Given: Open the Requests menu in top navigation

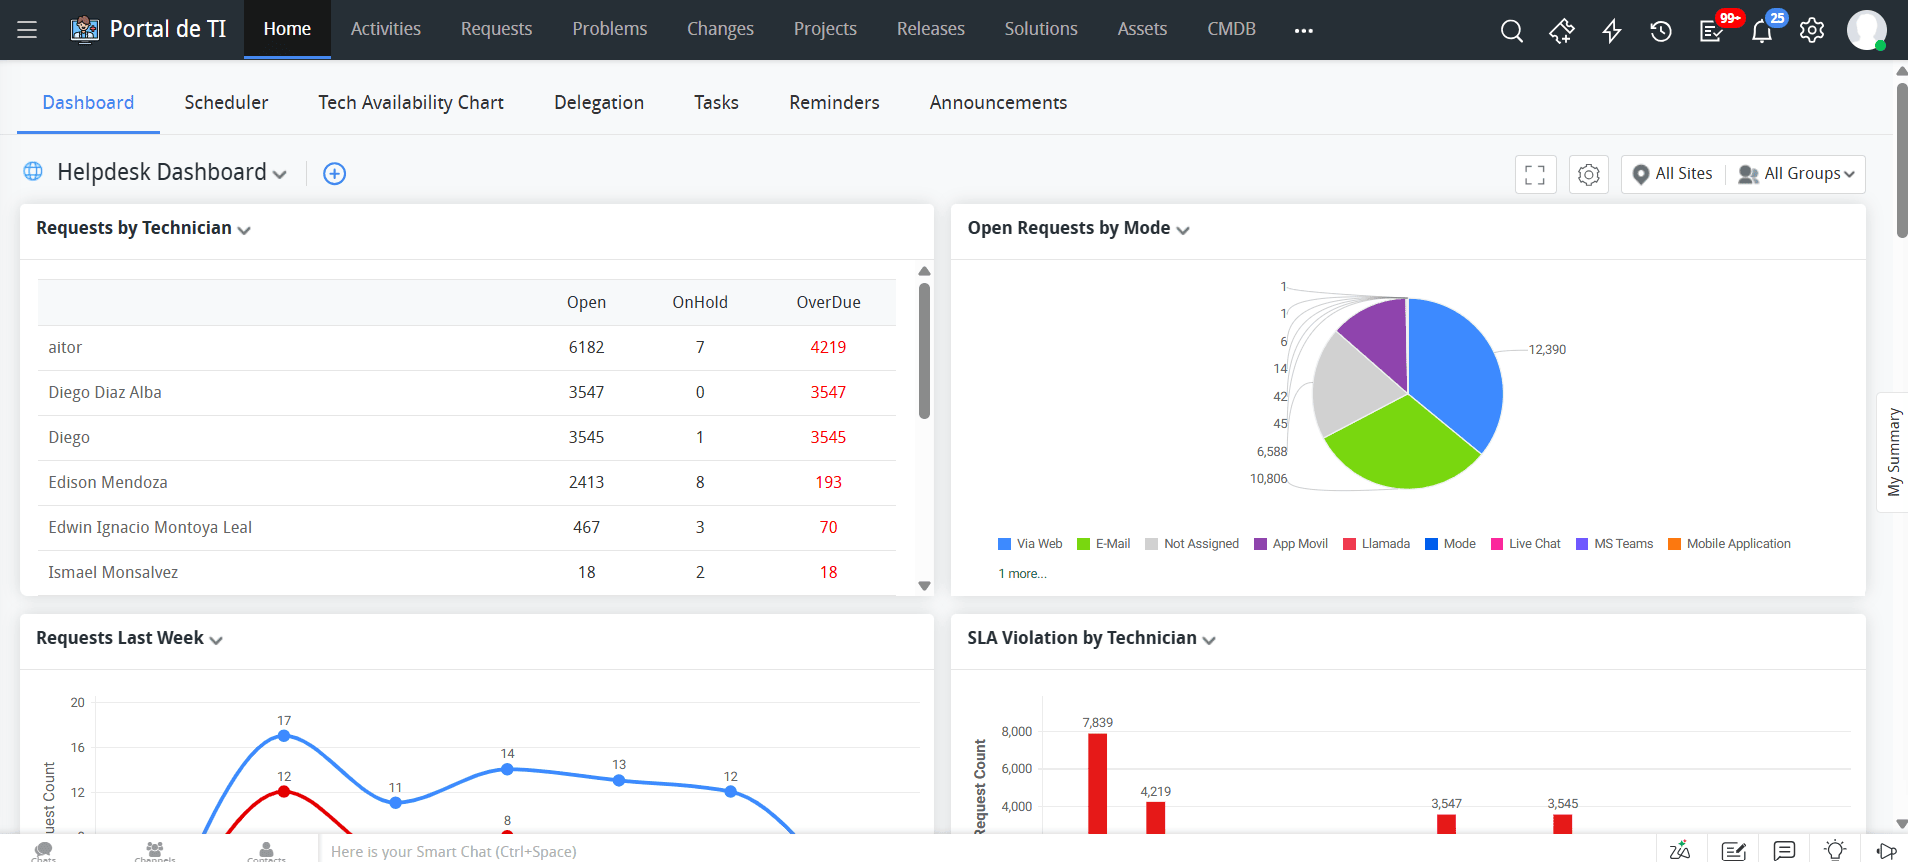Looking at the screenshot, I should (x=496, y=29).
